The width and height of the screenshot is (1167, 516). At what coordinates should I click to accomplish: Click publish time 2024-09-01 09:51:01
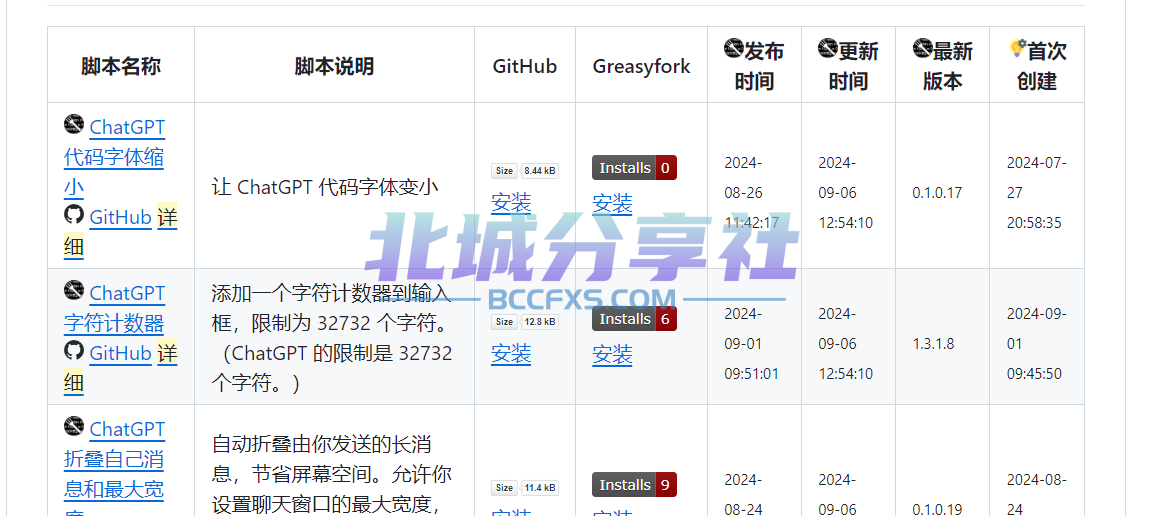[x=752, y=344]
